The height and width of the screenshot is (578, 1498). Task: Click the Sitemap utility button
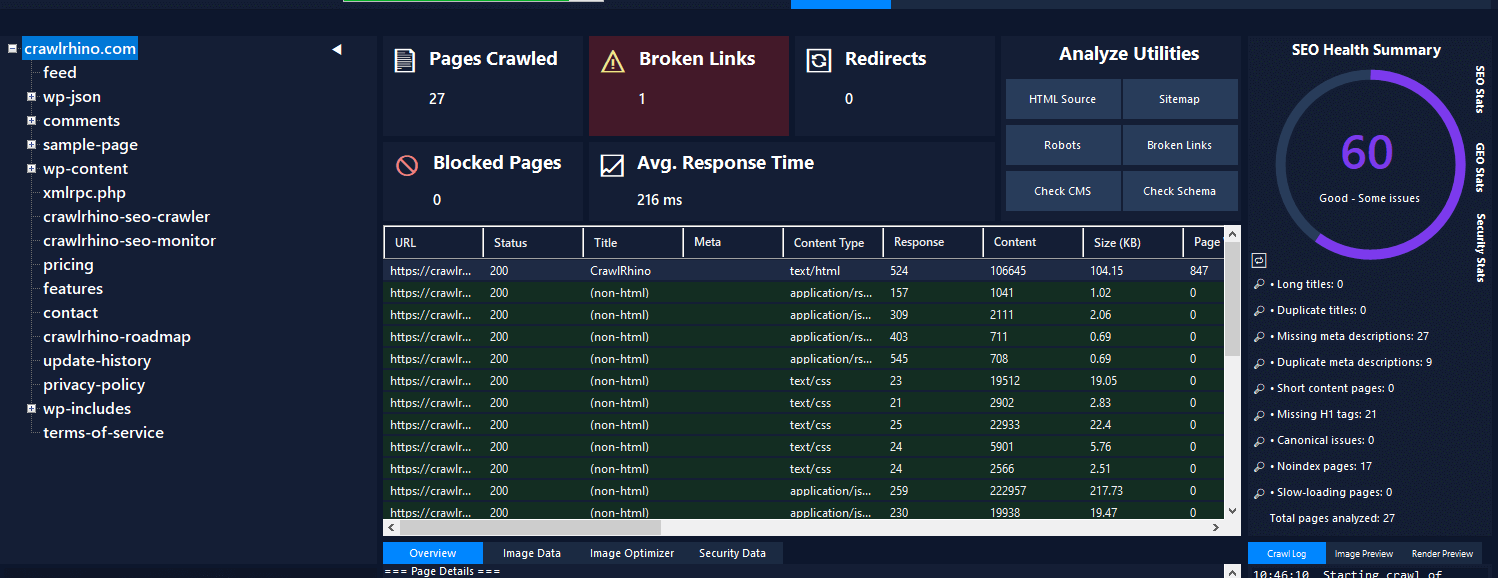click(1180, 99)
